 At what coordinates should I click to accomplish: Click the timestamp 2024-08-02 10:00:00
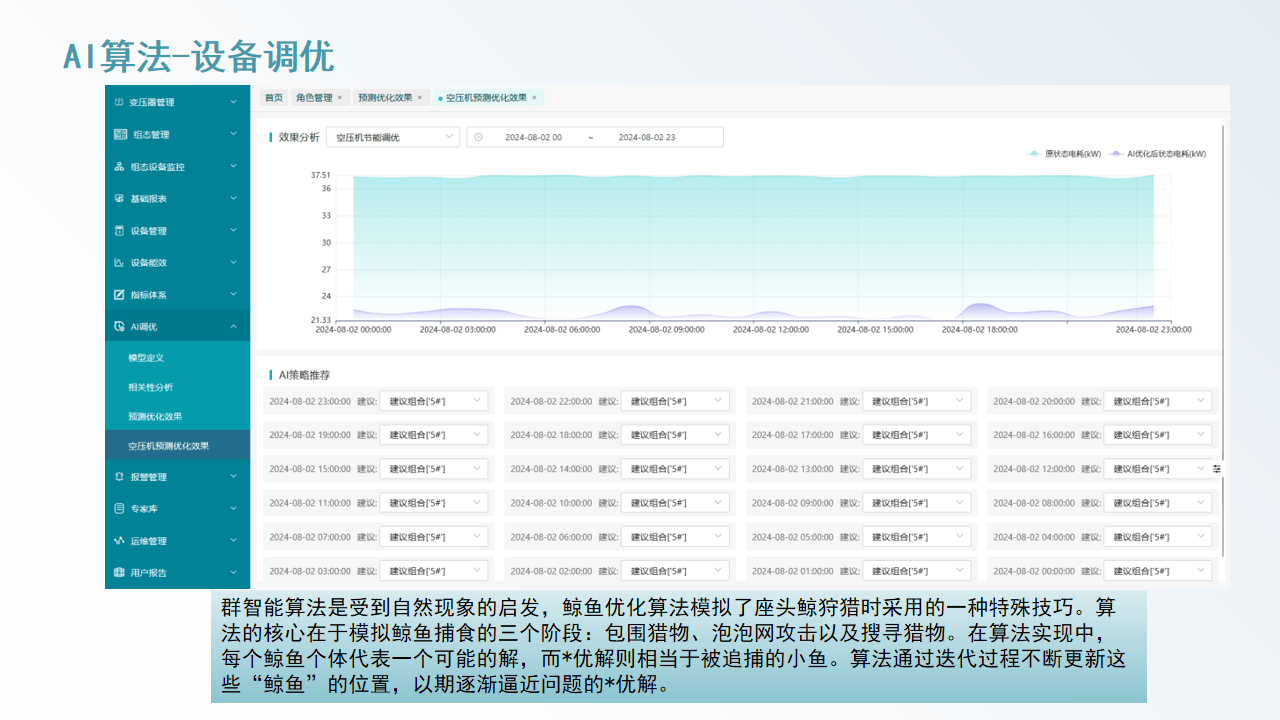click(551, 503)
